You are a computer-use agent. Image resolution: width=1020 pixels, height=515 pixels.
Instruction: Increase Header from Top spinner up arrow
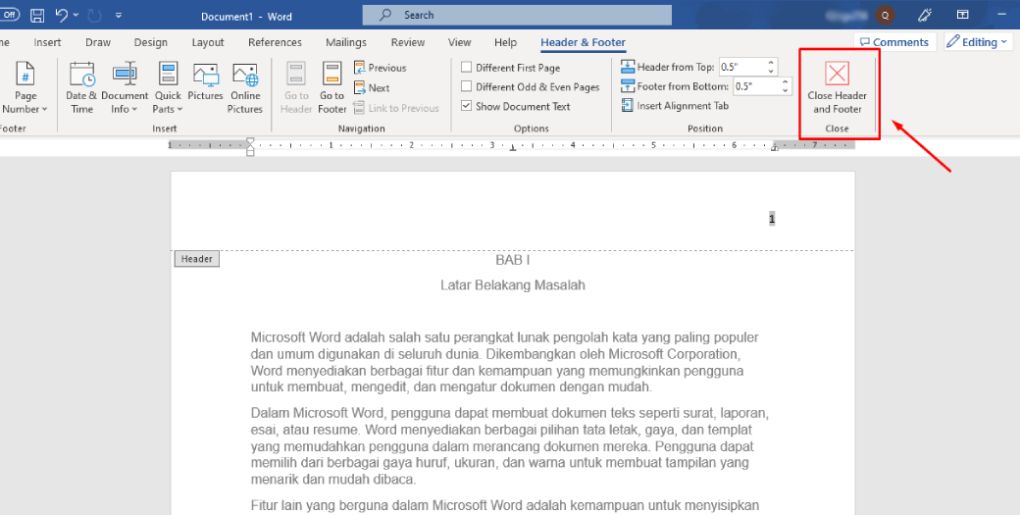click(772, 63)
